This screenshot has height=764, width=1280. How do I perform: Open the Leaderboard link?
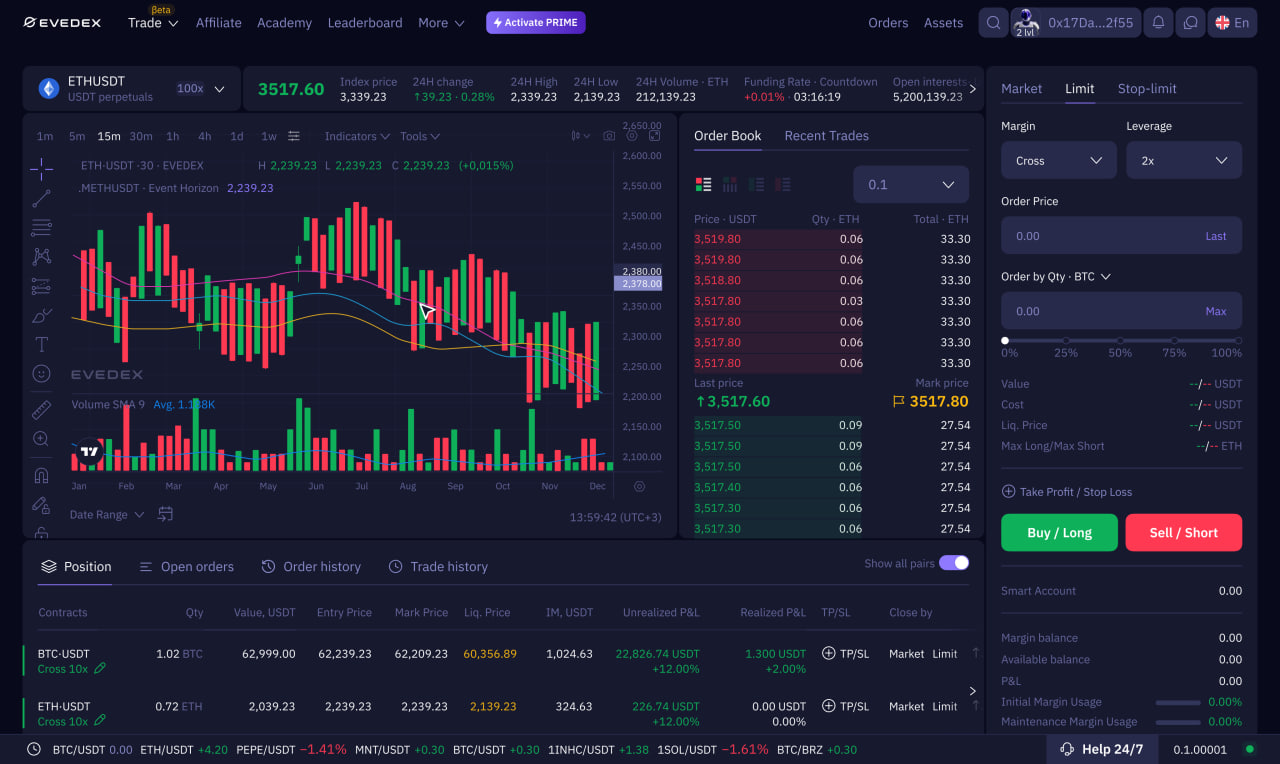click(365, 23)
